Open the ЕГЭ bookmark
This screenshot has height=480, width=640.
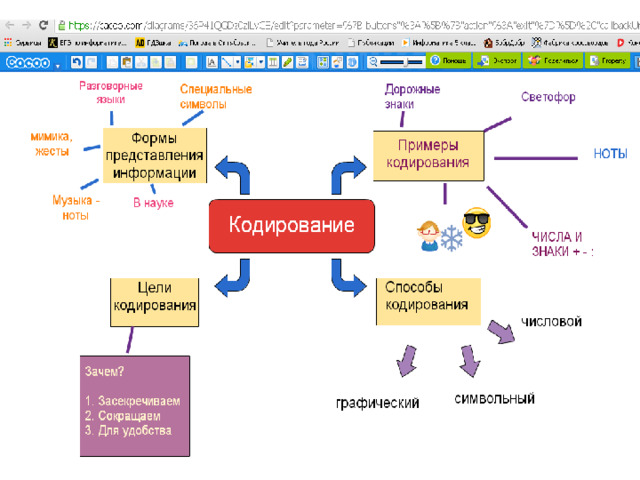[x=88, y=42]
